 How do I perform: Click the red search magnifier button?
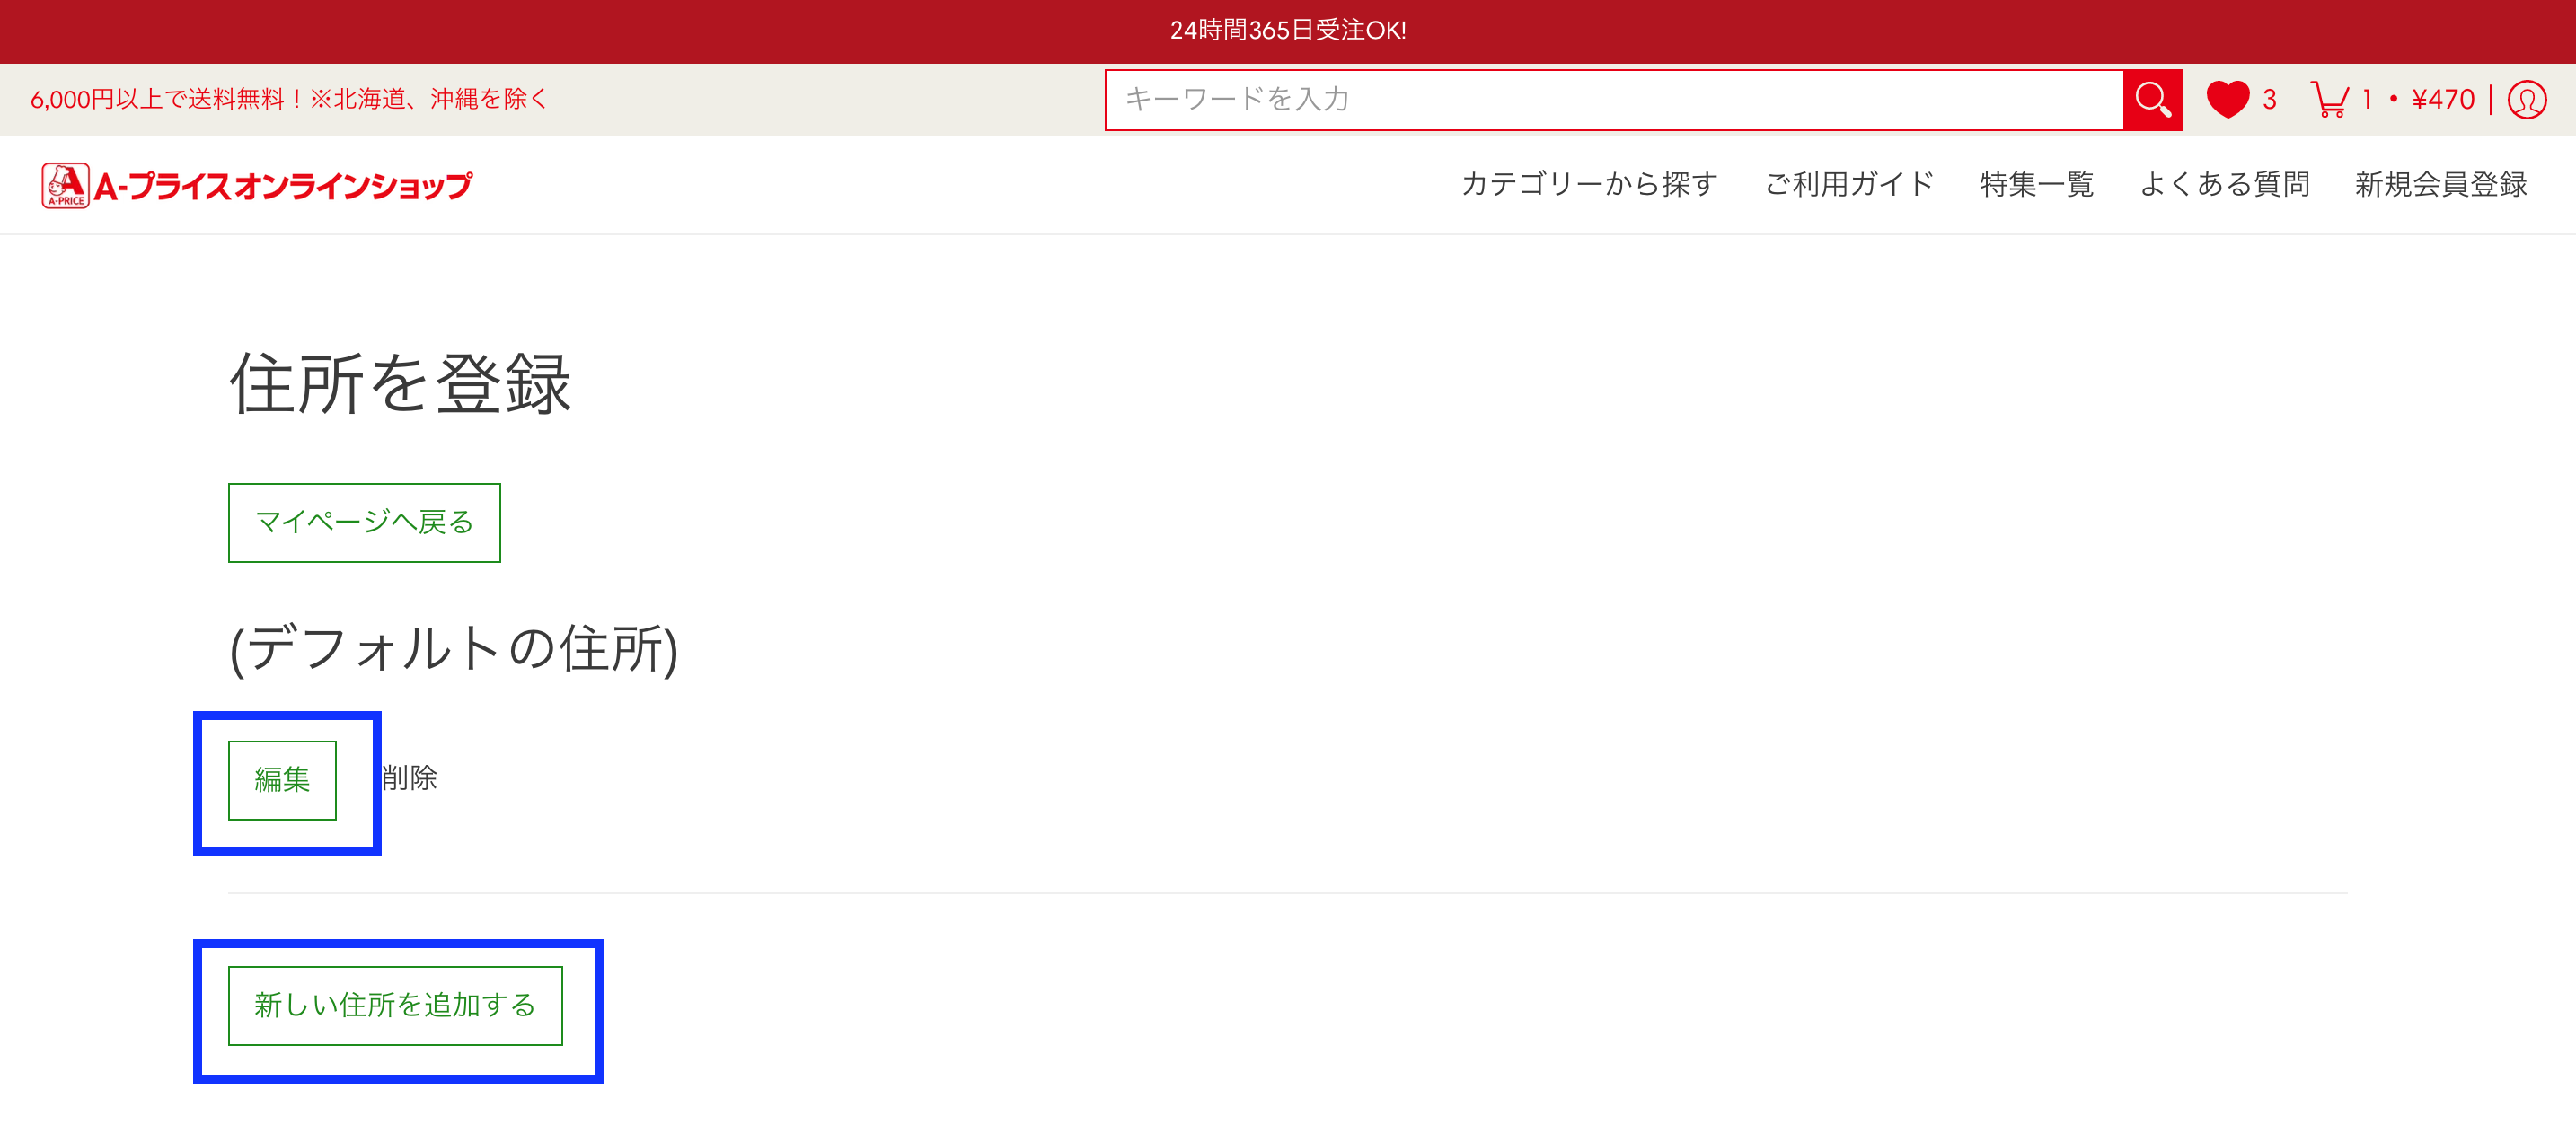(x=2151, y=100)
